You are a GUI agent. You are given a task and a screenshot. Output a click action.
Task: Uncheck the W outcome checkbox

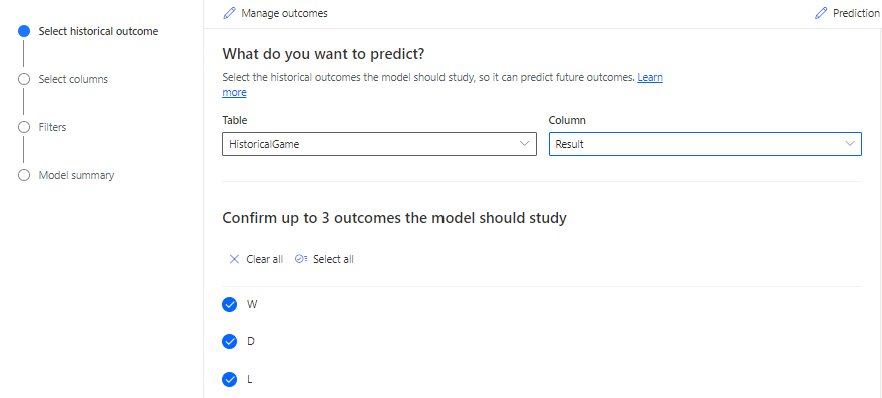pos(230,305)
